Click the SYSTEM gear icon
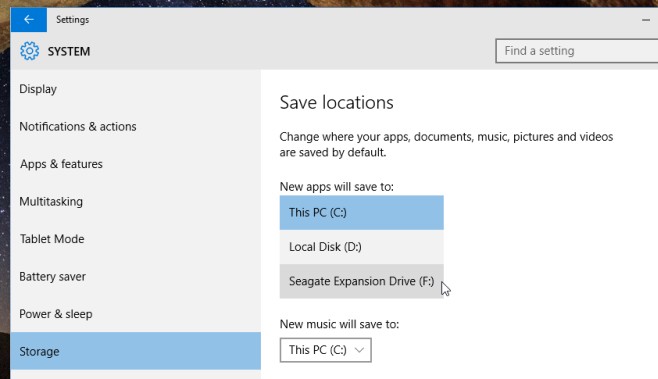 pyautogui.click(x=29, y=51)
